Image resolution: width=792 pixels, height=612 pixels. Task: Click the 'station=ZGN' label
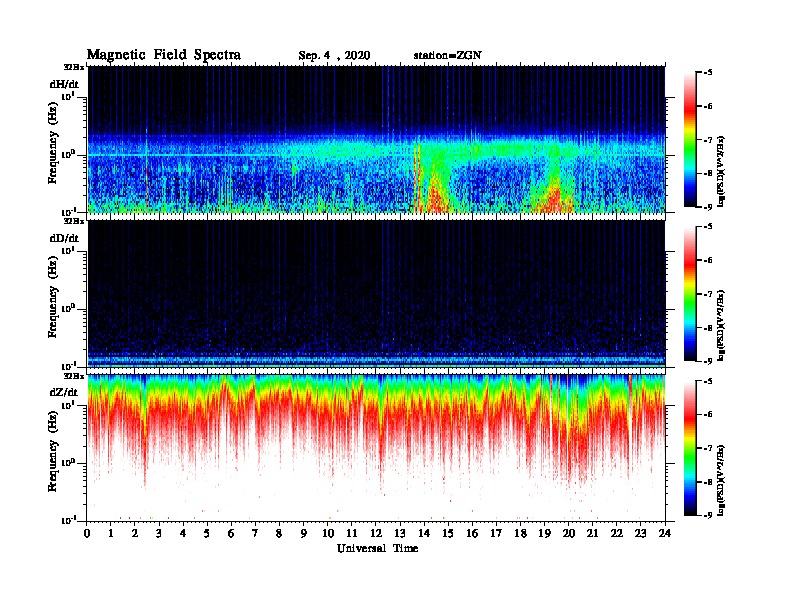coord(448,56)
